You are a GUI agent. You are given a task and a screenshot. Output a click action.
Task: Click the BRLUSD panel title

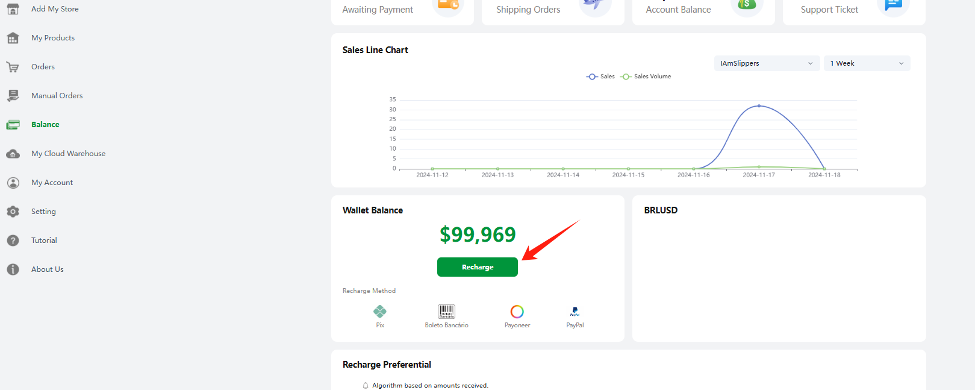tap(660, 210)
